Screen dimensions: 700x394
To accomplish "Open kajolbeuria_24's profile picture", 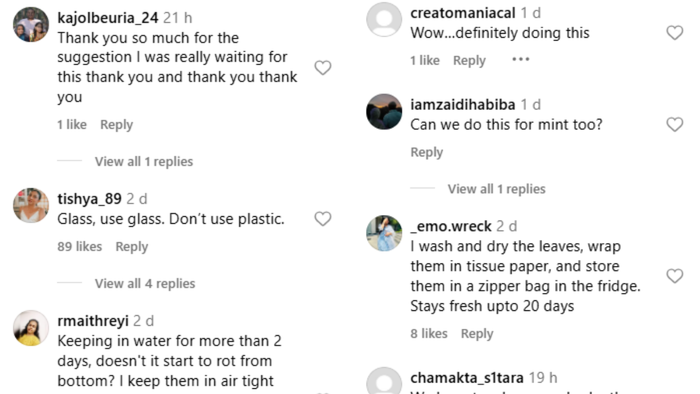I will coord(31,25).
